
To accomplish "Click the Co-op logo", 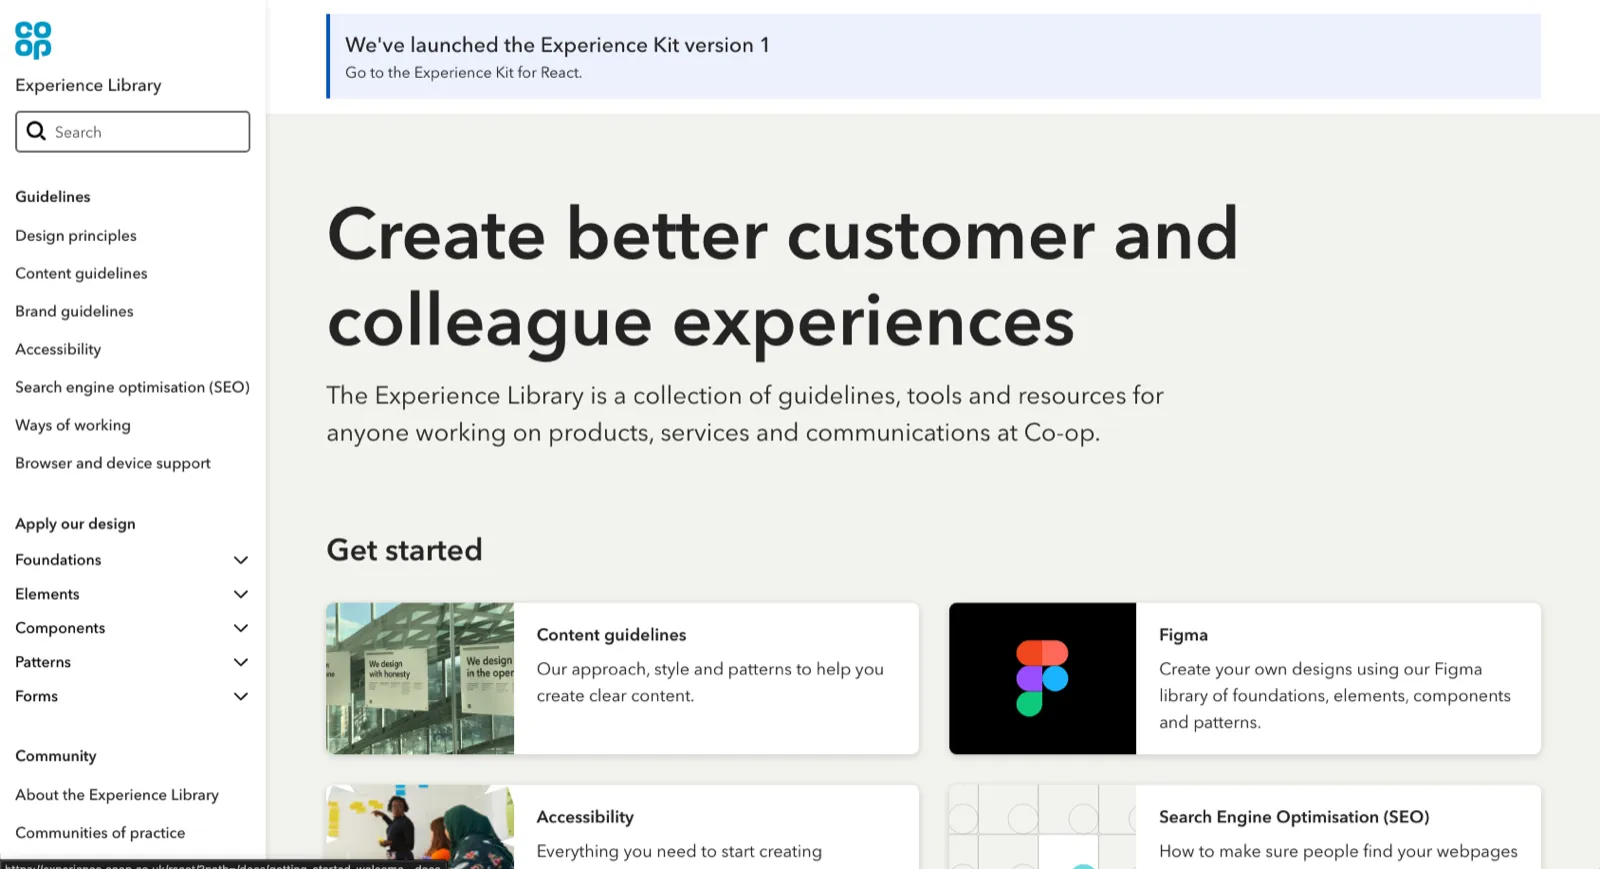I will coord(33,40).
